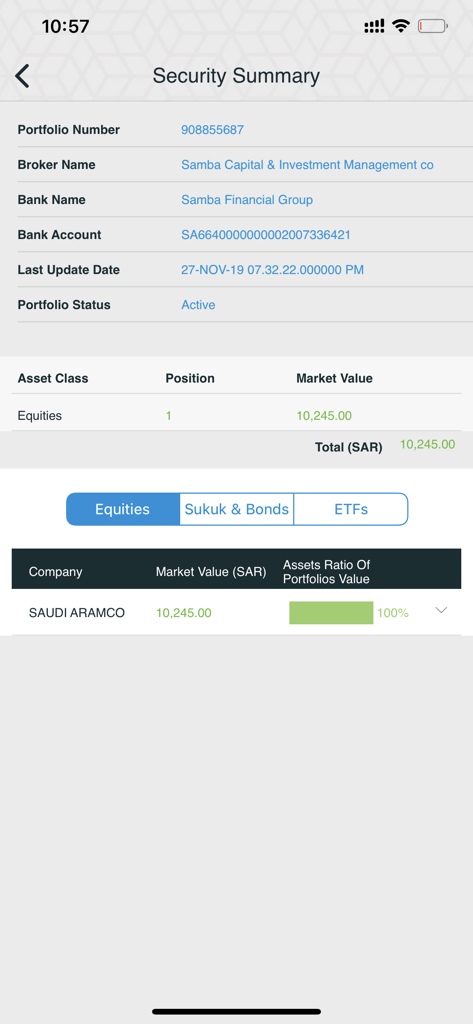
Task: Tap the 27-NOV-19 last update date
Action: click(272, 270)
